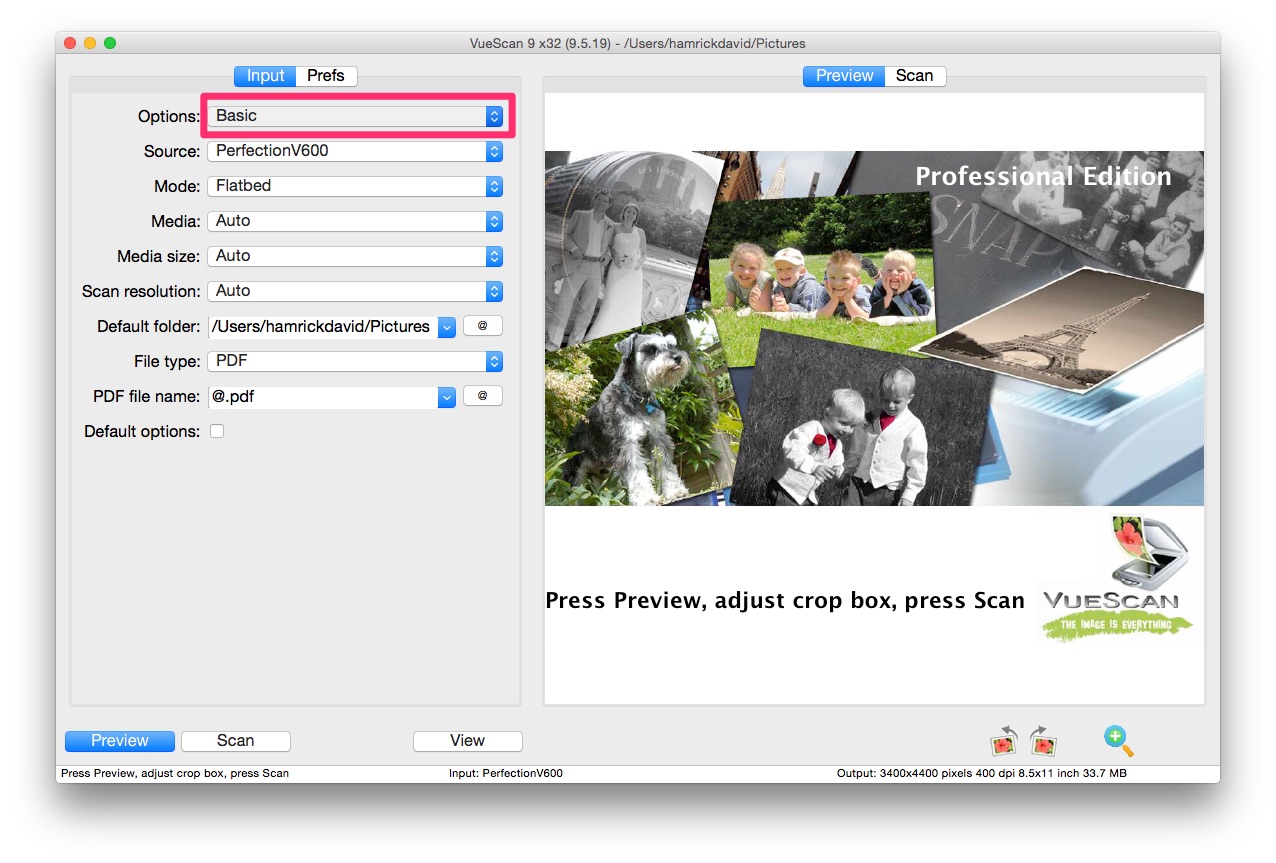Edit the PDF file name field
Image resolution: width=1276 pixels, height=863 pixels.
click(320, 395)
